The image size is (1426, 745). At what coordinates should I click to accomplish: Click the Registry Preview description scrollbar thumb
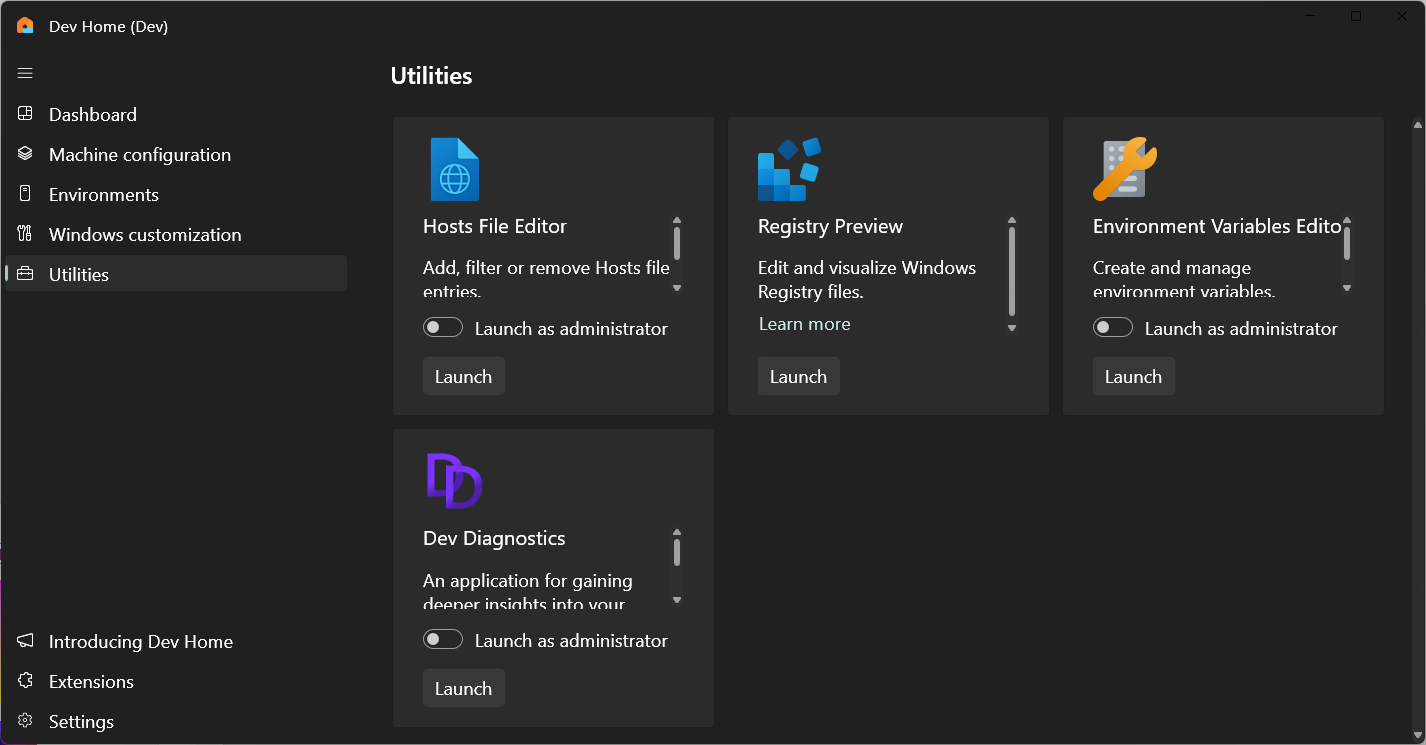tap(1012, 271)
